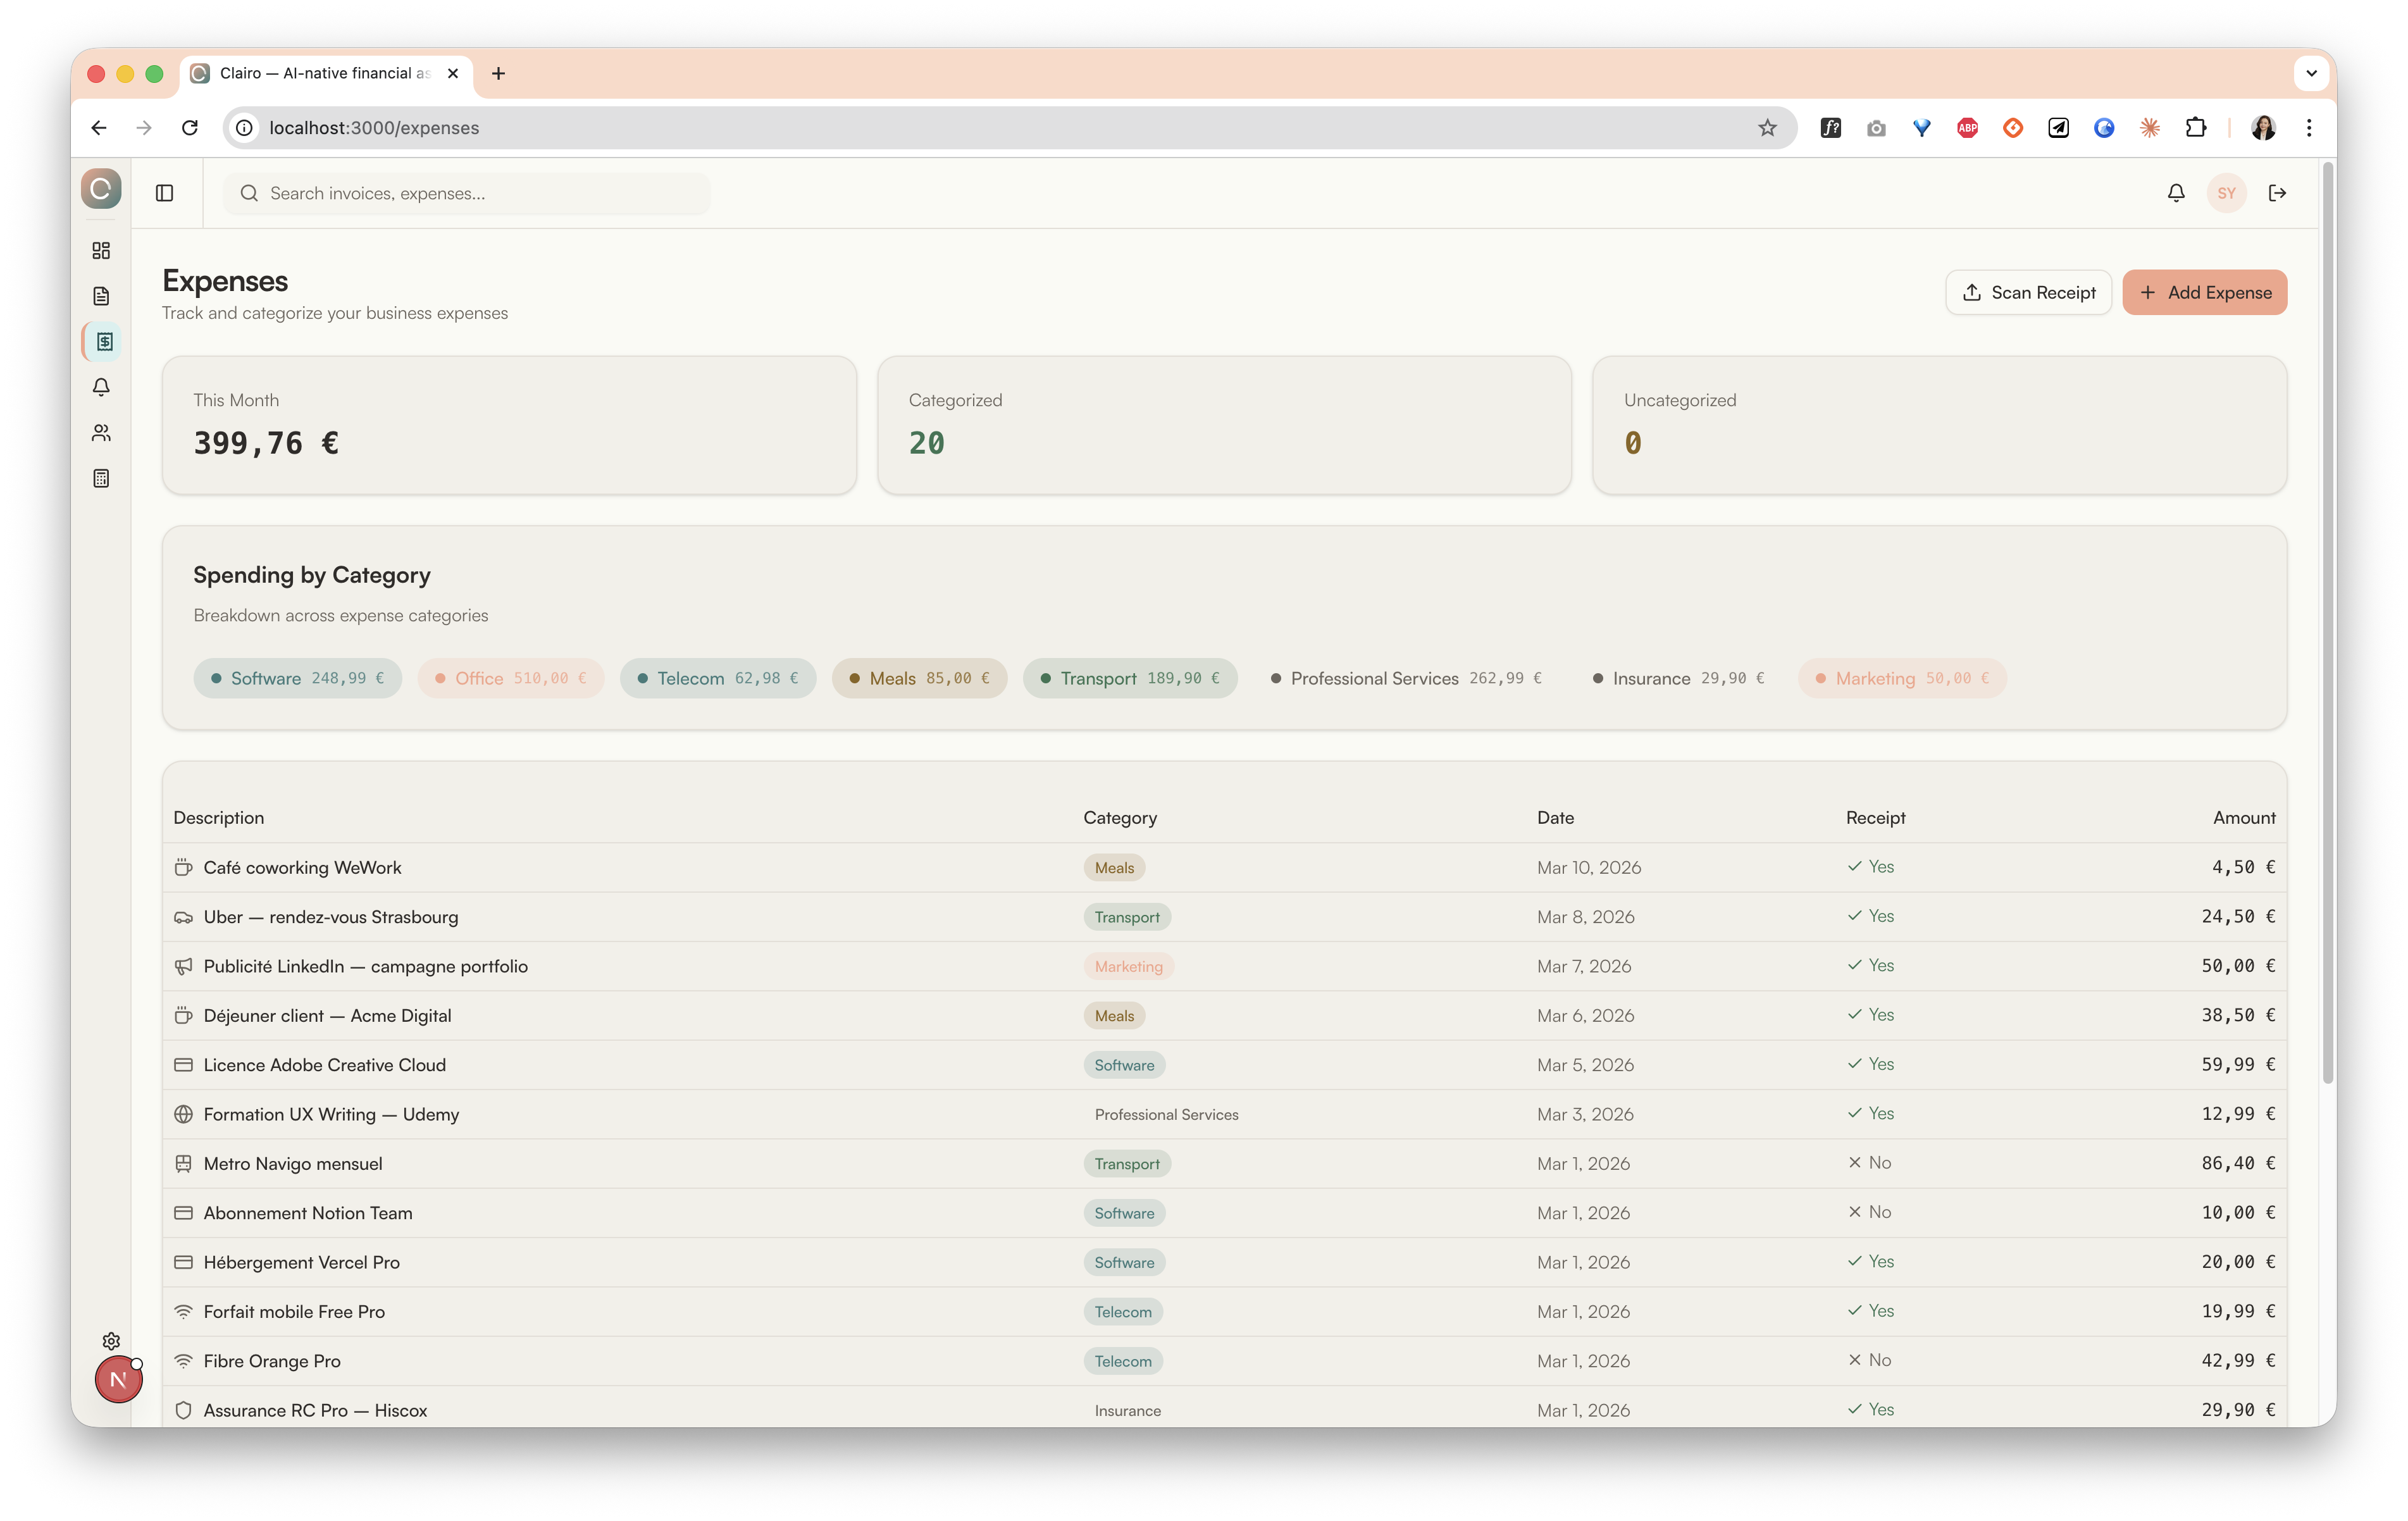
Task: Click the Marketing badge in LinkedIn row
Action: pos(1128,966)
